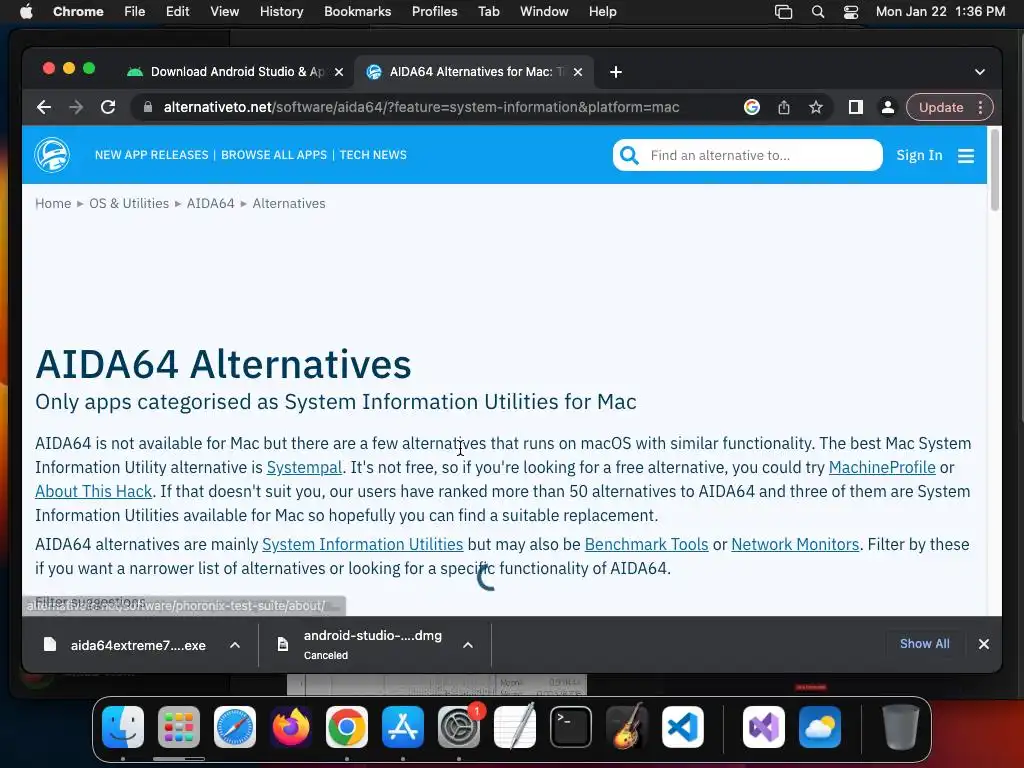This screenshot has width=1024, height=768.
Task: Click the AlternativeTo site logo
Action: pos(52,155)
